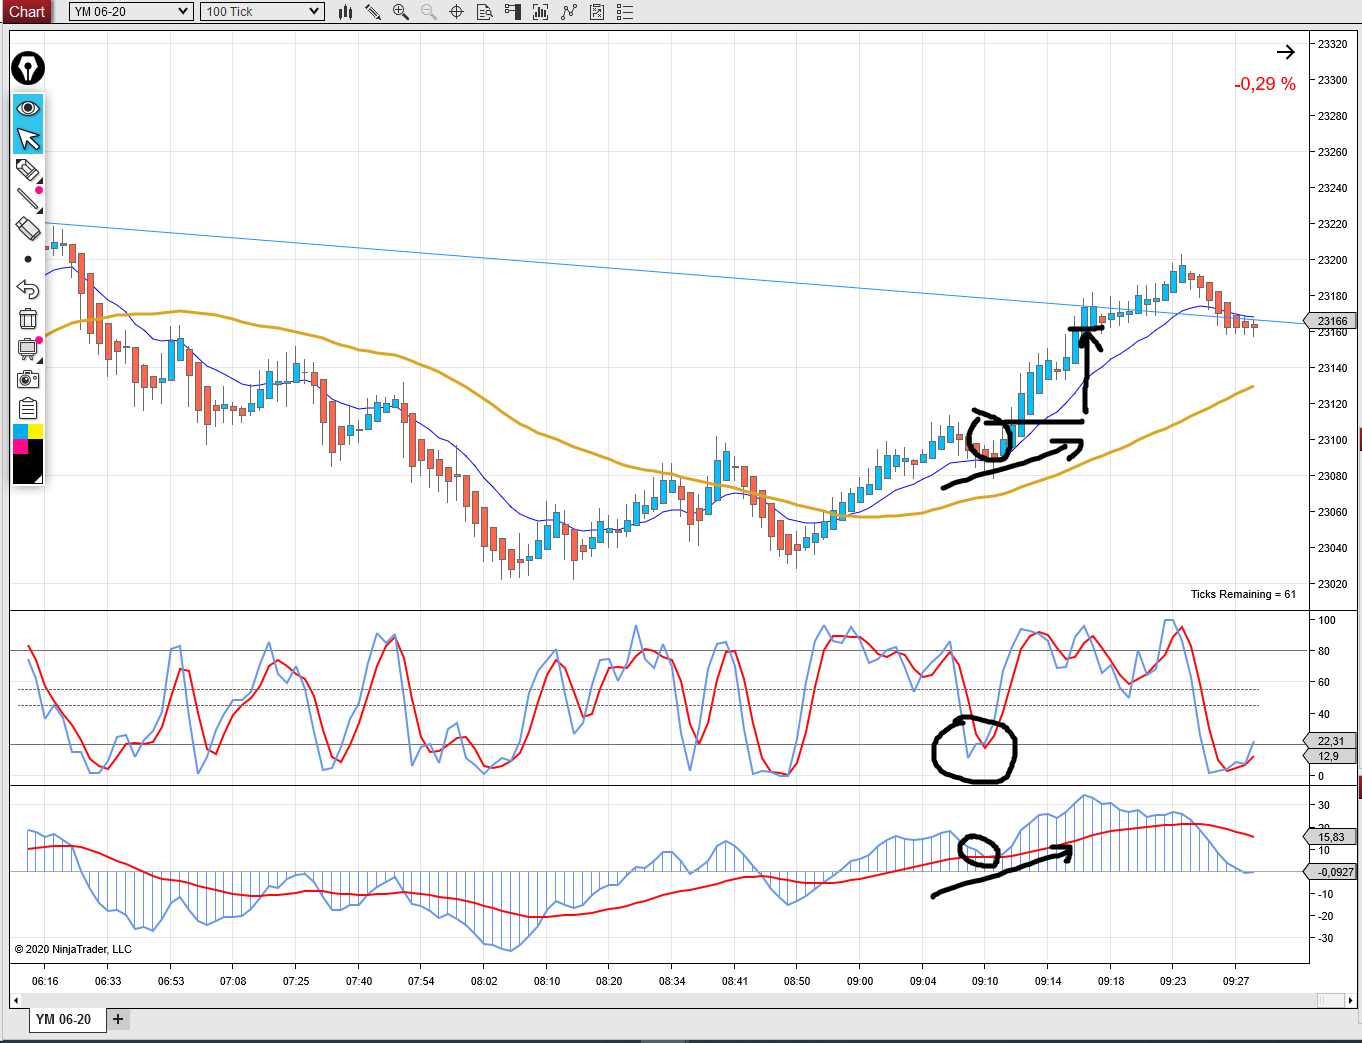Click the right arrow above -0,29 %
The height and width of the screenshot is (1043, 1362).
1286,52
